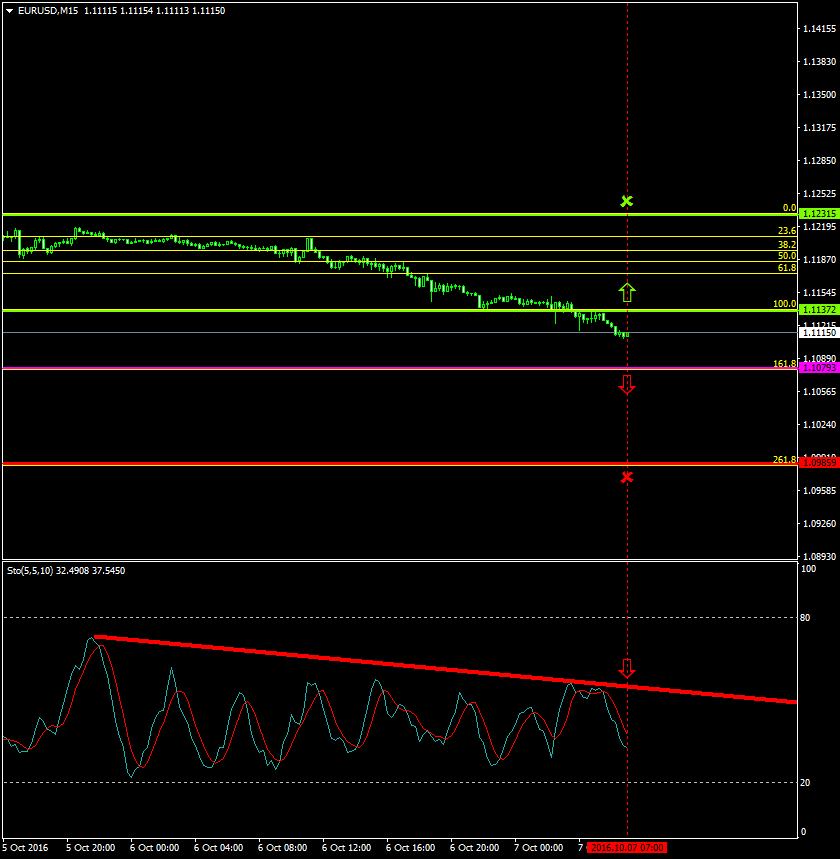
Task: Click the 161.8 Fibonacci level label
Action: click(784, 364)
